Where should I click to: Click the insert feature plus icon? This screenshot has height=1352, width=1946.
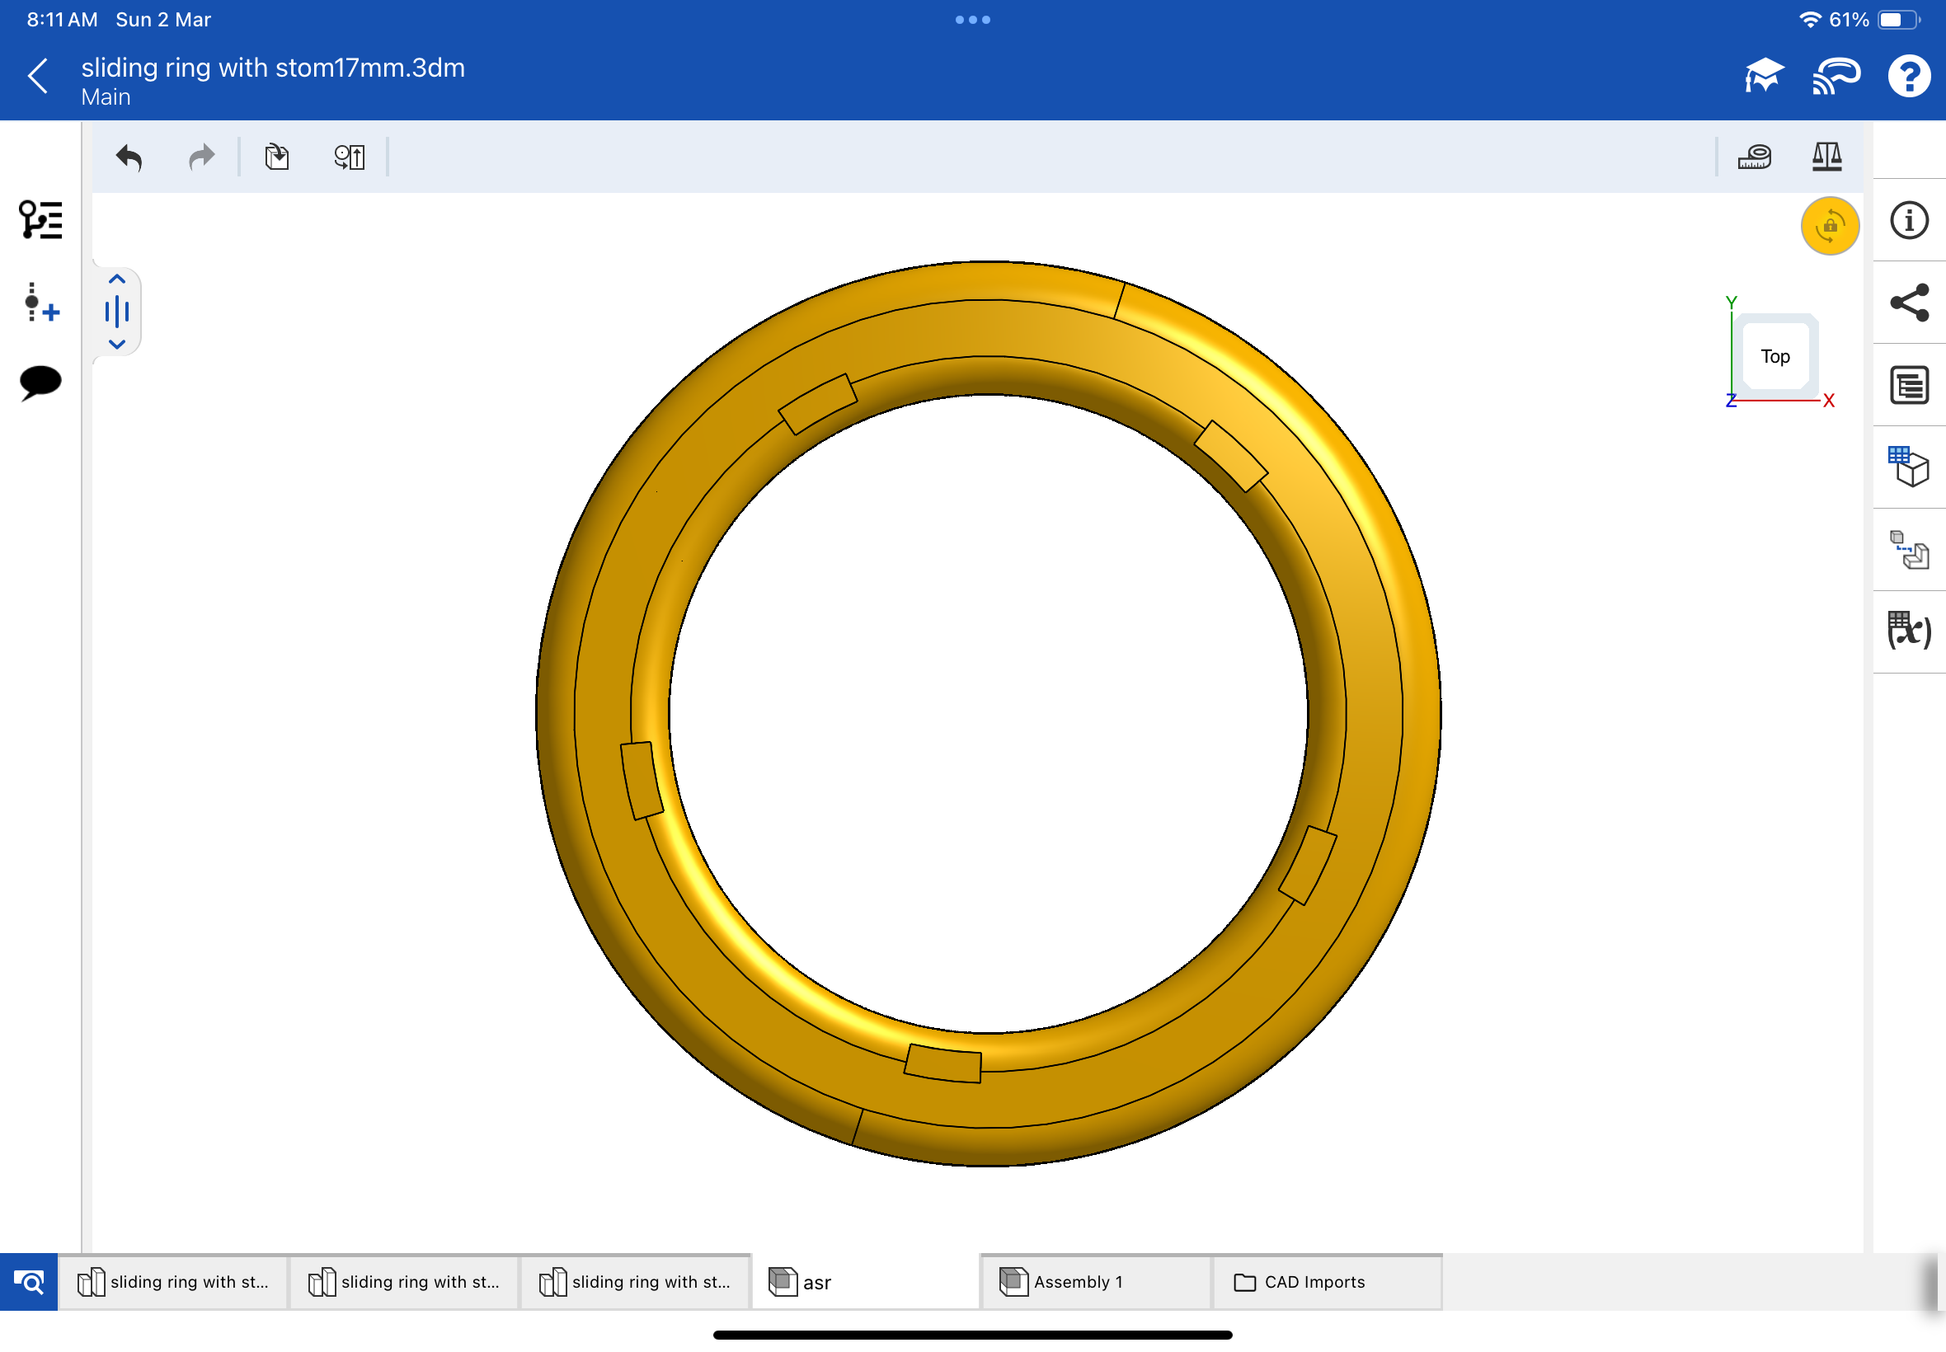40,303
